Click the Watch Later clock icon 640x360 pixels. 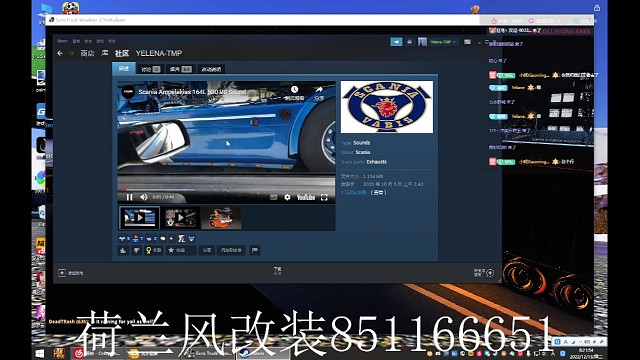point(294,89)
